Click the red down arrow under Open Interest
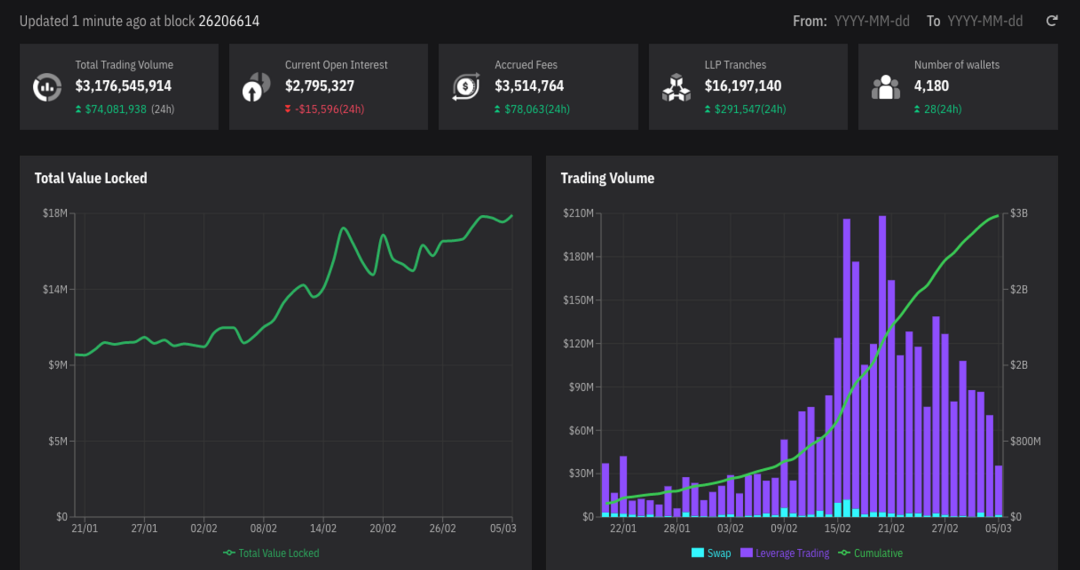Image resolution: width=1080 pixels, height=570 pixels. pyautogui.click(x=289, y=110)
